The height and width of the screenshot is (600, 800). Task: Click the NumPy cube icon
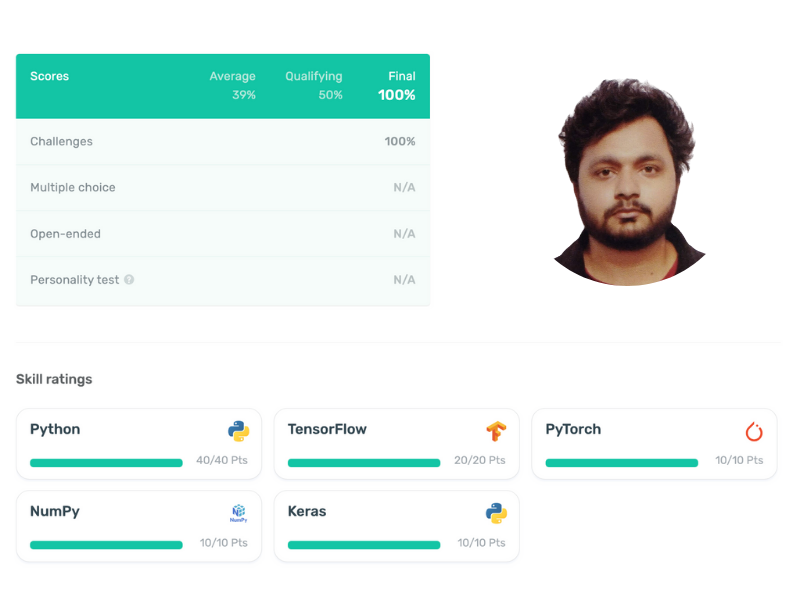(238, 513)
